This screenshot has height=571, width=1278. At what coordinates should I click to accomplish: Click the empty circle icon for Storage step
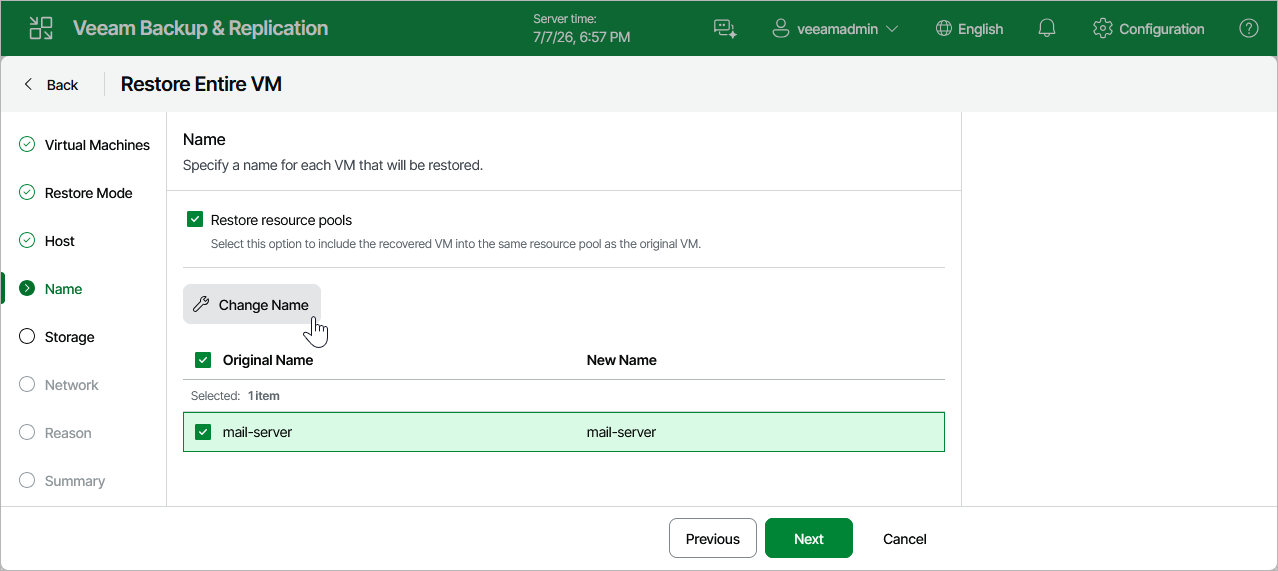tap(27, 337)
